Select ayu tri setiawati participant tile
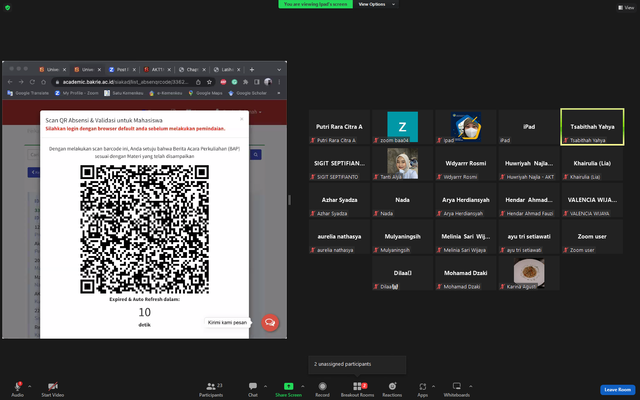 tap(529, 236)
